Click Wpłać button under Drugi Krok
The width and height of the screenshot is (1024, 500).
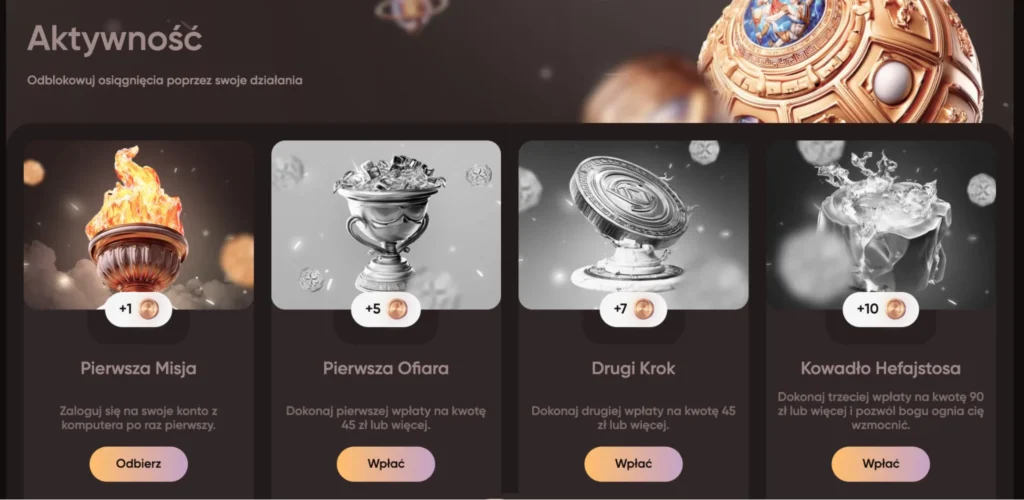point(633,464)
